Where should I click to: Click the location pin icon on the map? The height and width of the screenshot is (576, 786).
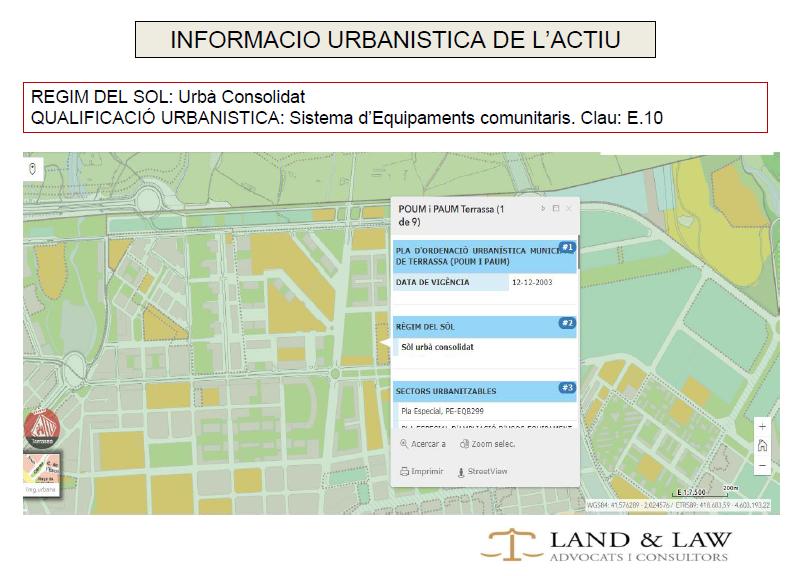[x=33, y=168]
